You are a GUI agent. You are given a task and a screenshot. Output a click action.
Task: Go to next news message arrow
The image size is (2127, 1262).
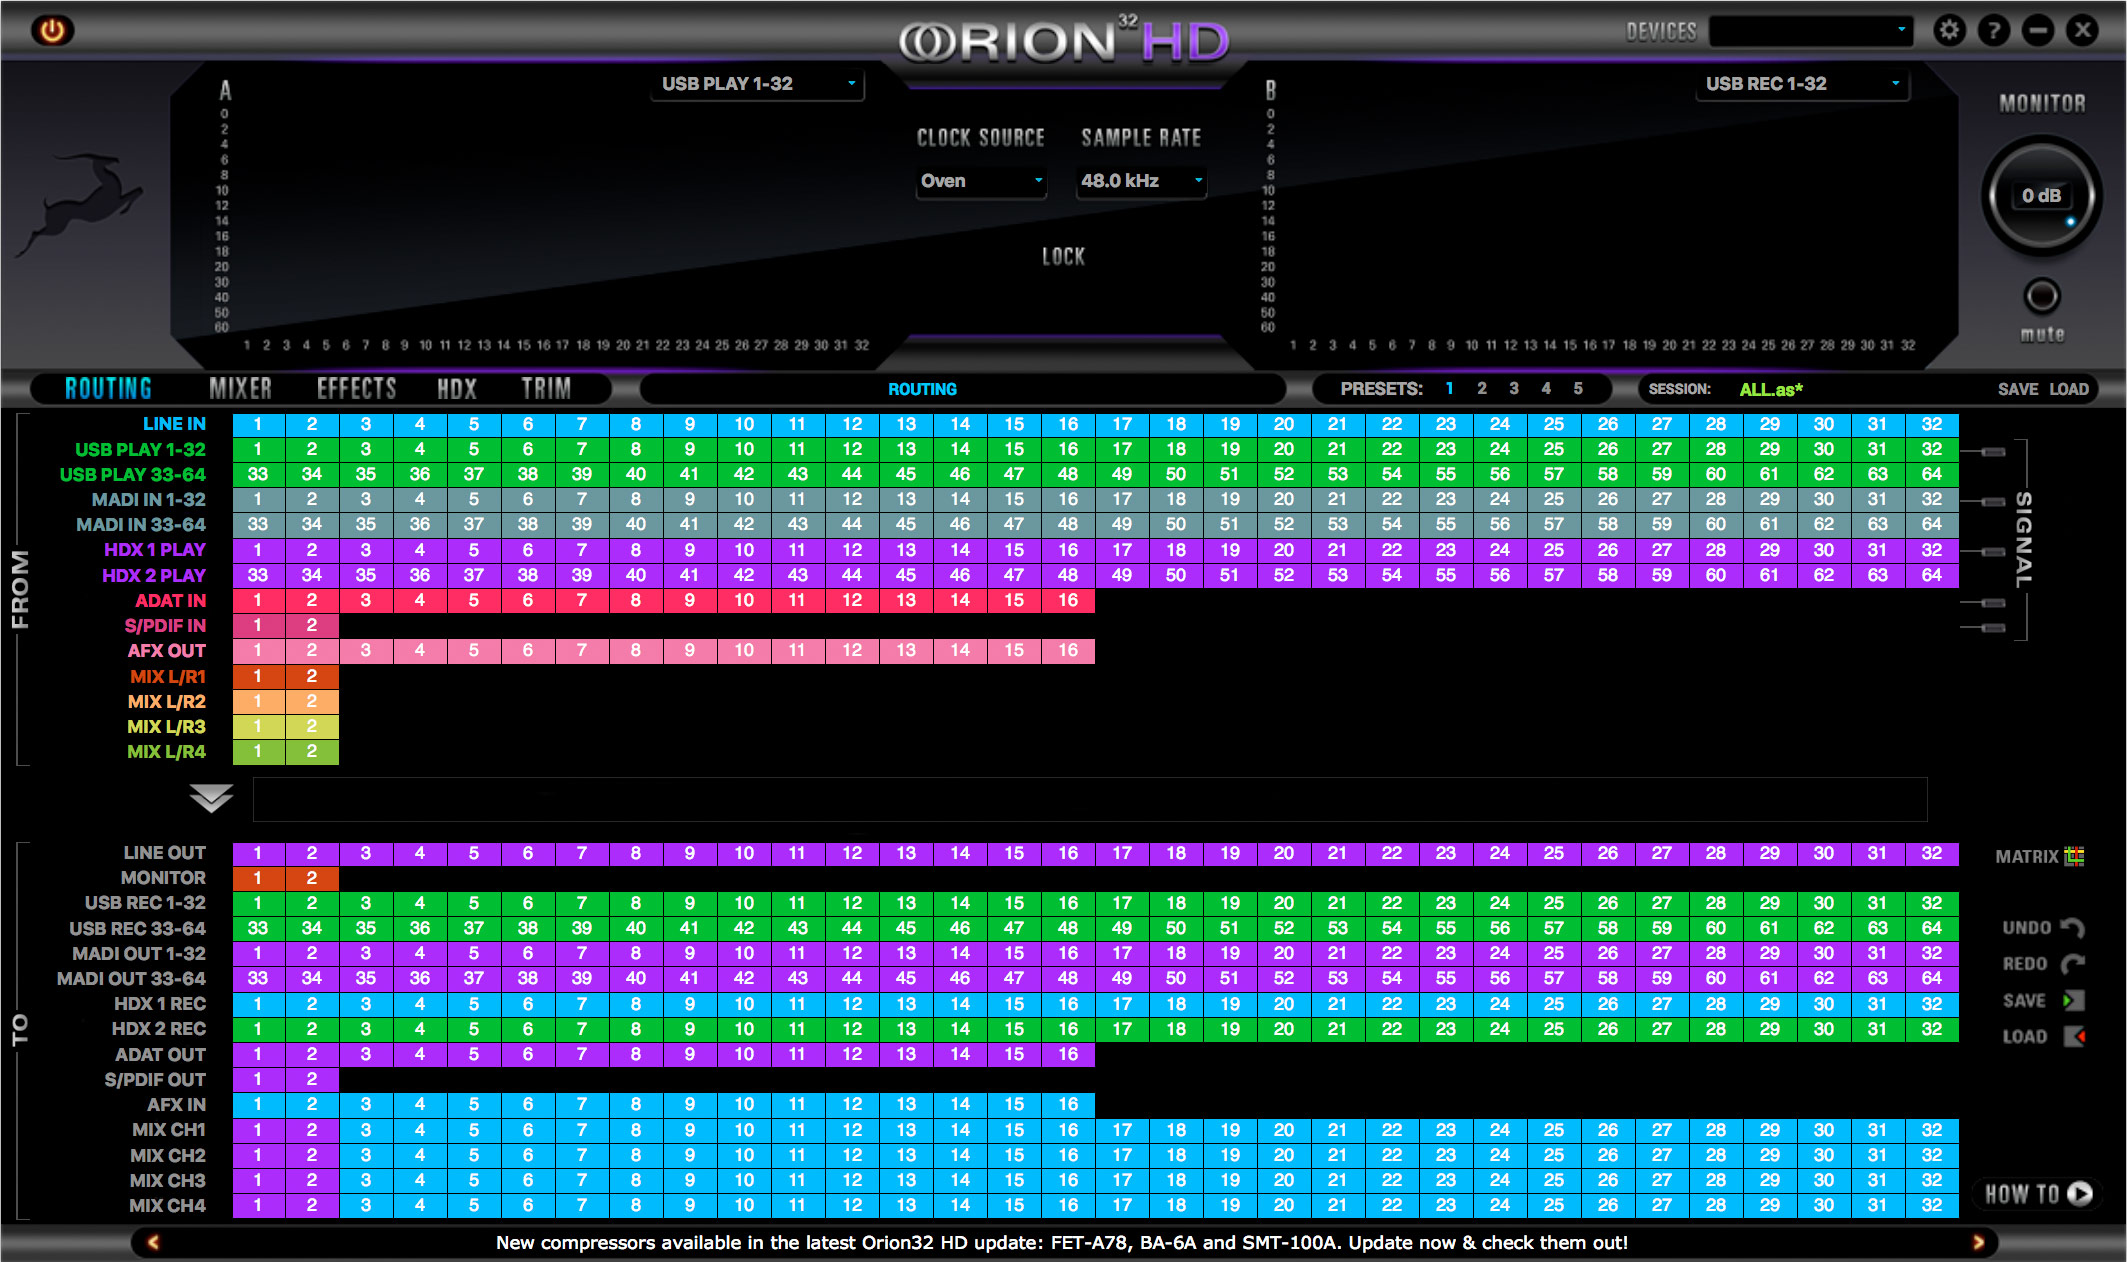coord(1978,1242)
